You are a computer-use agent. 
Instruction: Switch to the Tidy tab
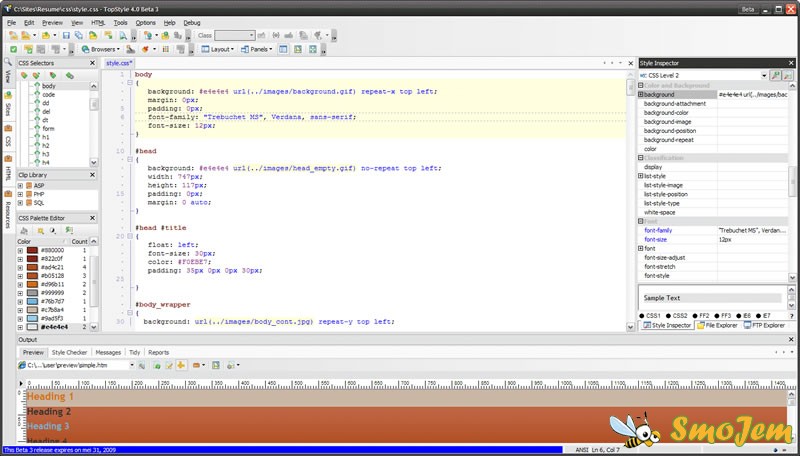point(135,352)
